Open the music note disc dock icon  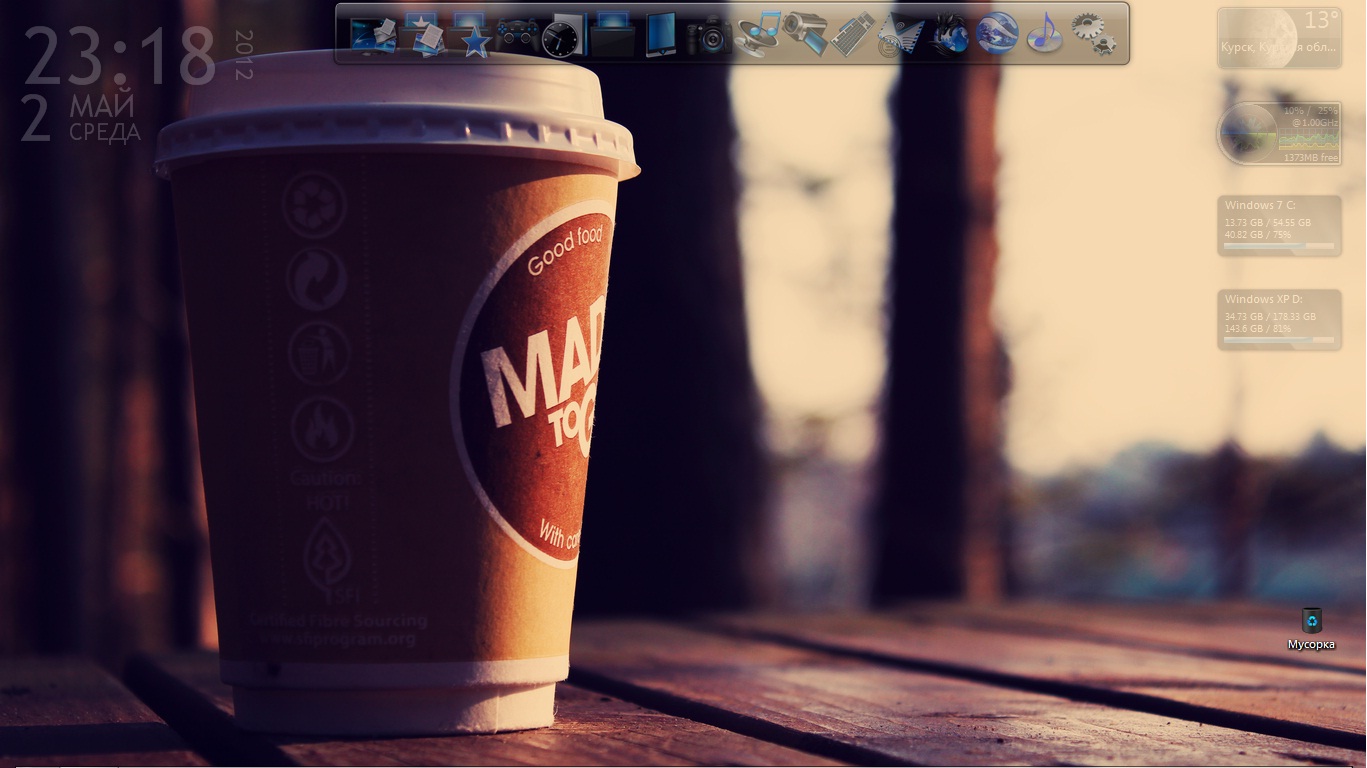point(1044,34)
